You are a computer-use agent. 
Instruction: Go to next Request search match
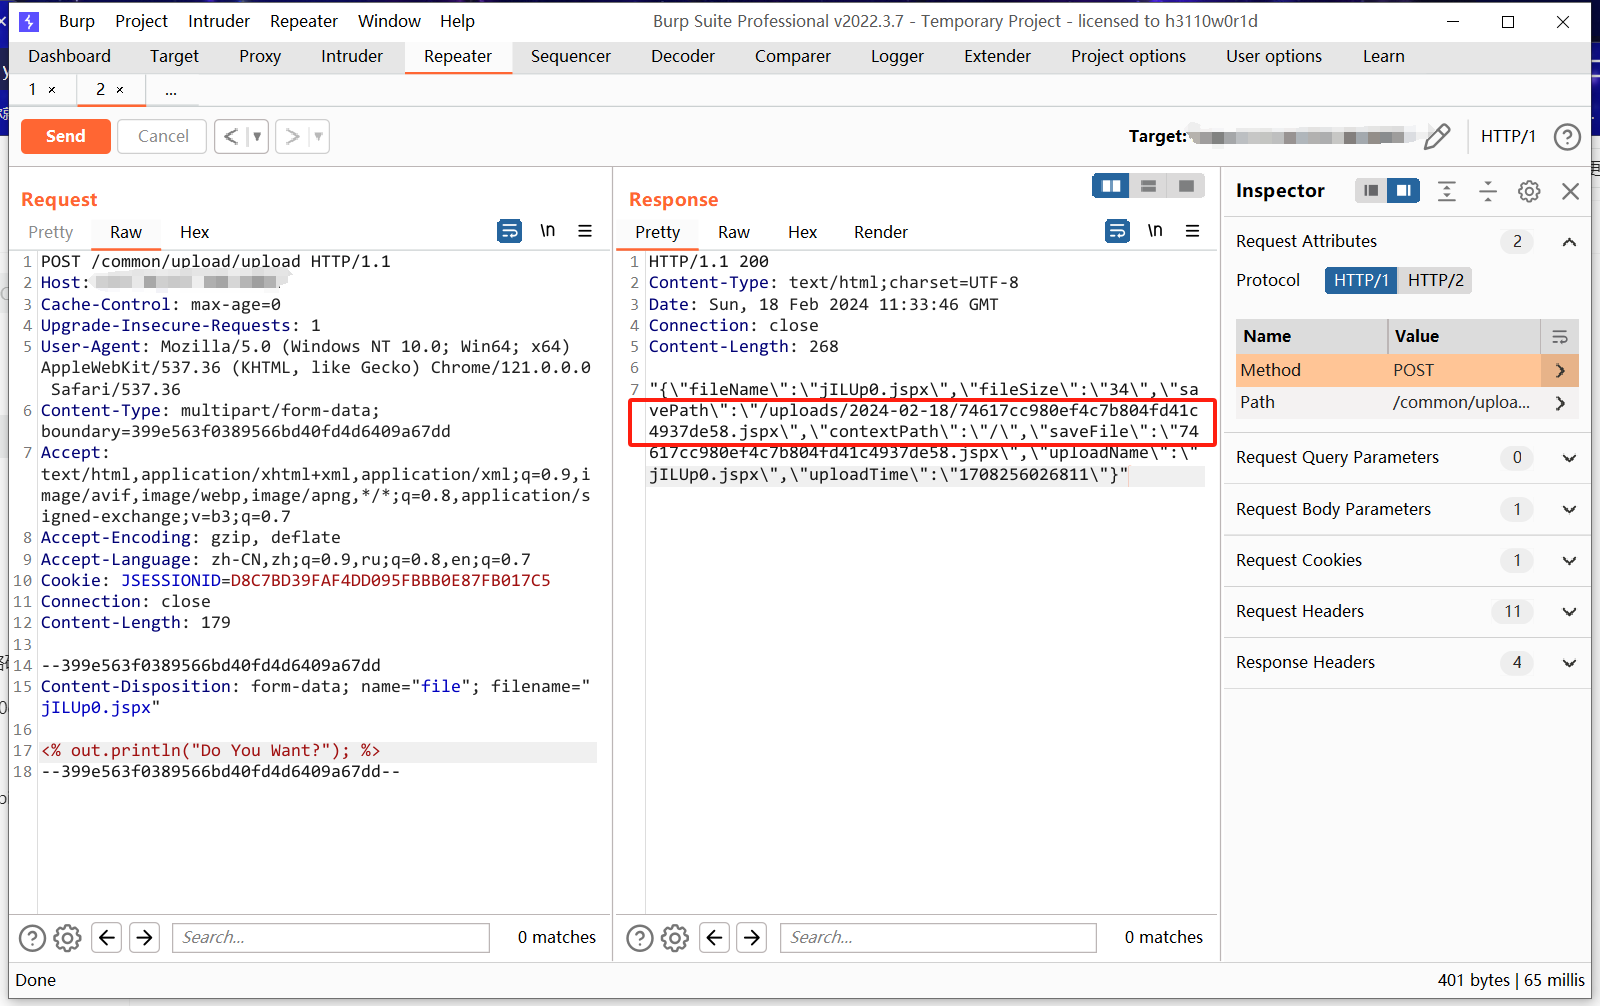(145, 937)
